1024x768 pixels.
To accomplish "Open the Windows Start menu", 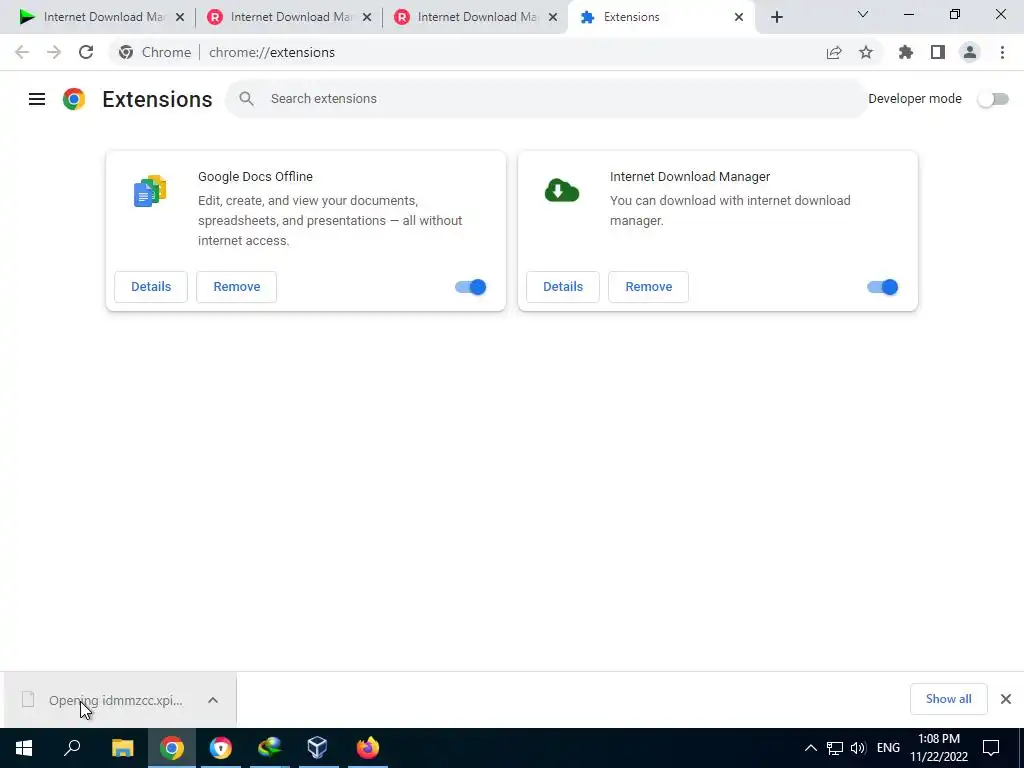I will [x=24, y=748].
